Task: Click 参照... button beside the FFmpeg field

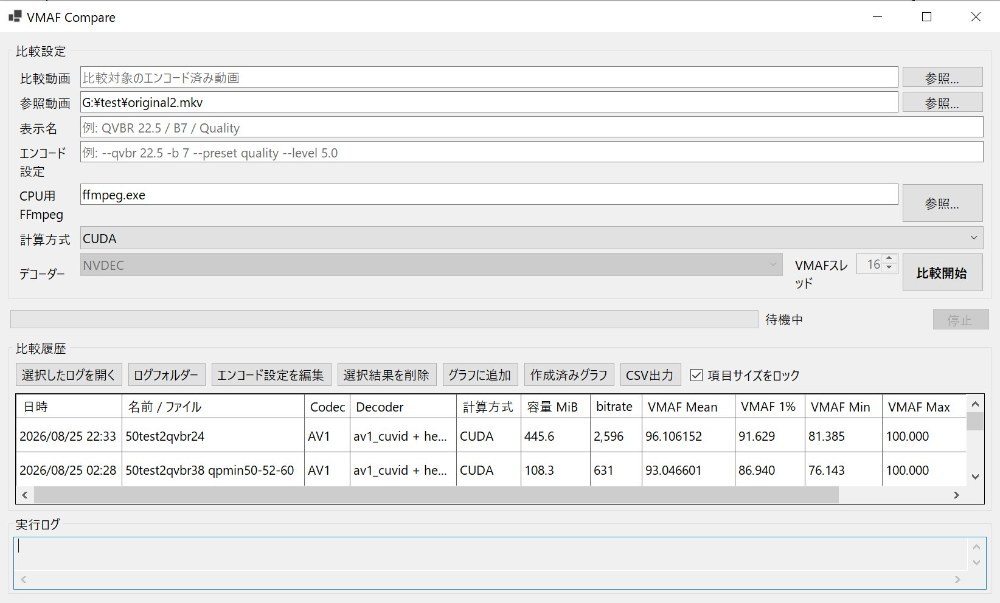Action: click(x=942, y=203)
